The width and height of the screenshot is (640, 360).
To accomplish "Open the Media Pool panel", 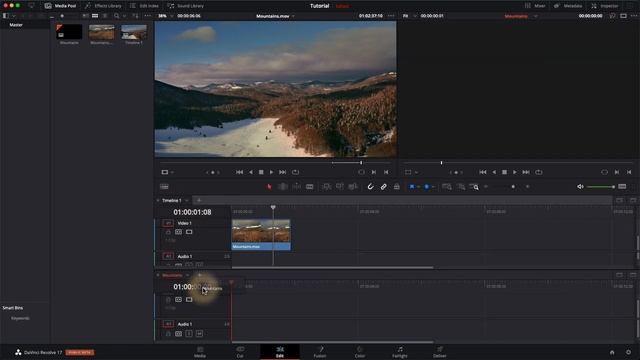I will 60,6.
